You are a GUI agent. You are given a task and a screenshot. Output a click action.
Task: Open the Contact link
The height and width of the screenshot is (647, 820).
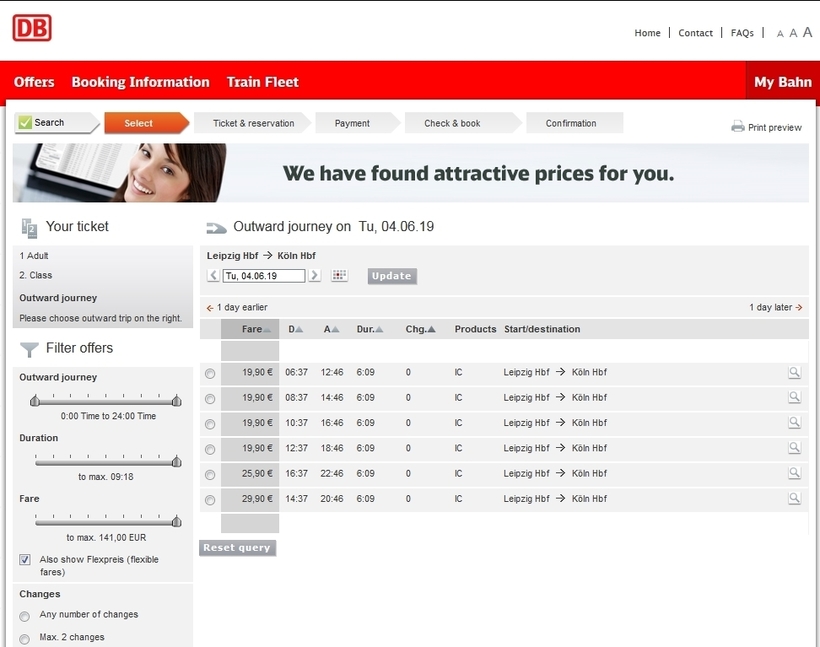click(x=696, y=33)
